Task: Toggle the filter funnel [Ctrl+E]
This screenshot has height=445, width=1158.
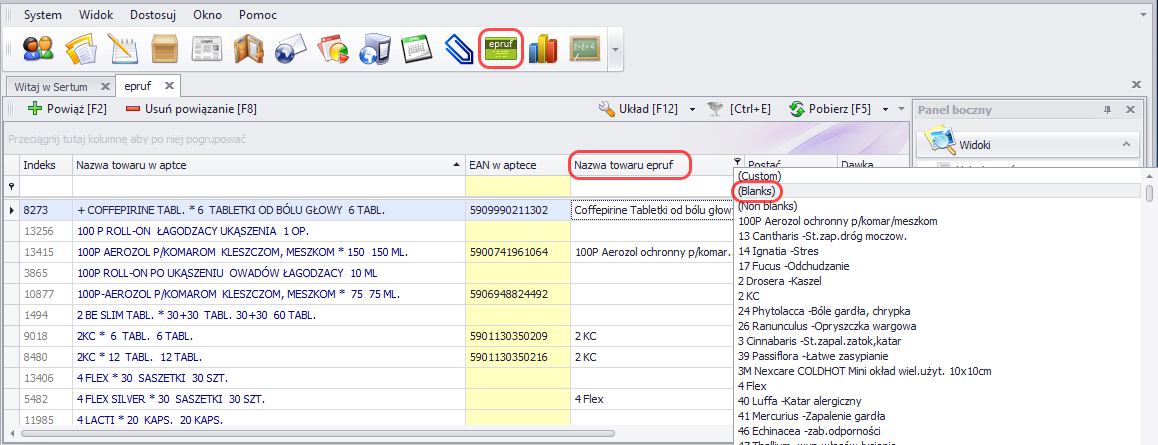Action: (716, 109)
